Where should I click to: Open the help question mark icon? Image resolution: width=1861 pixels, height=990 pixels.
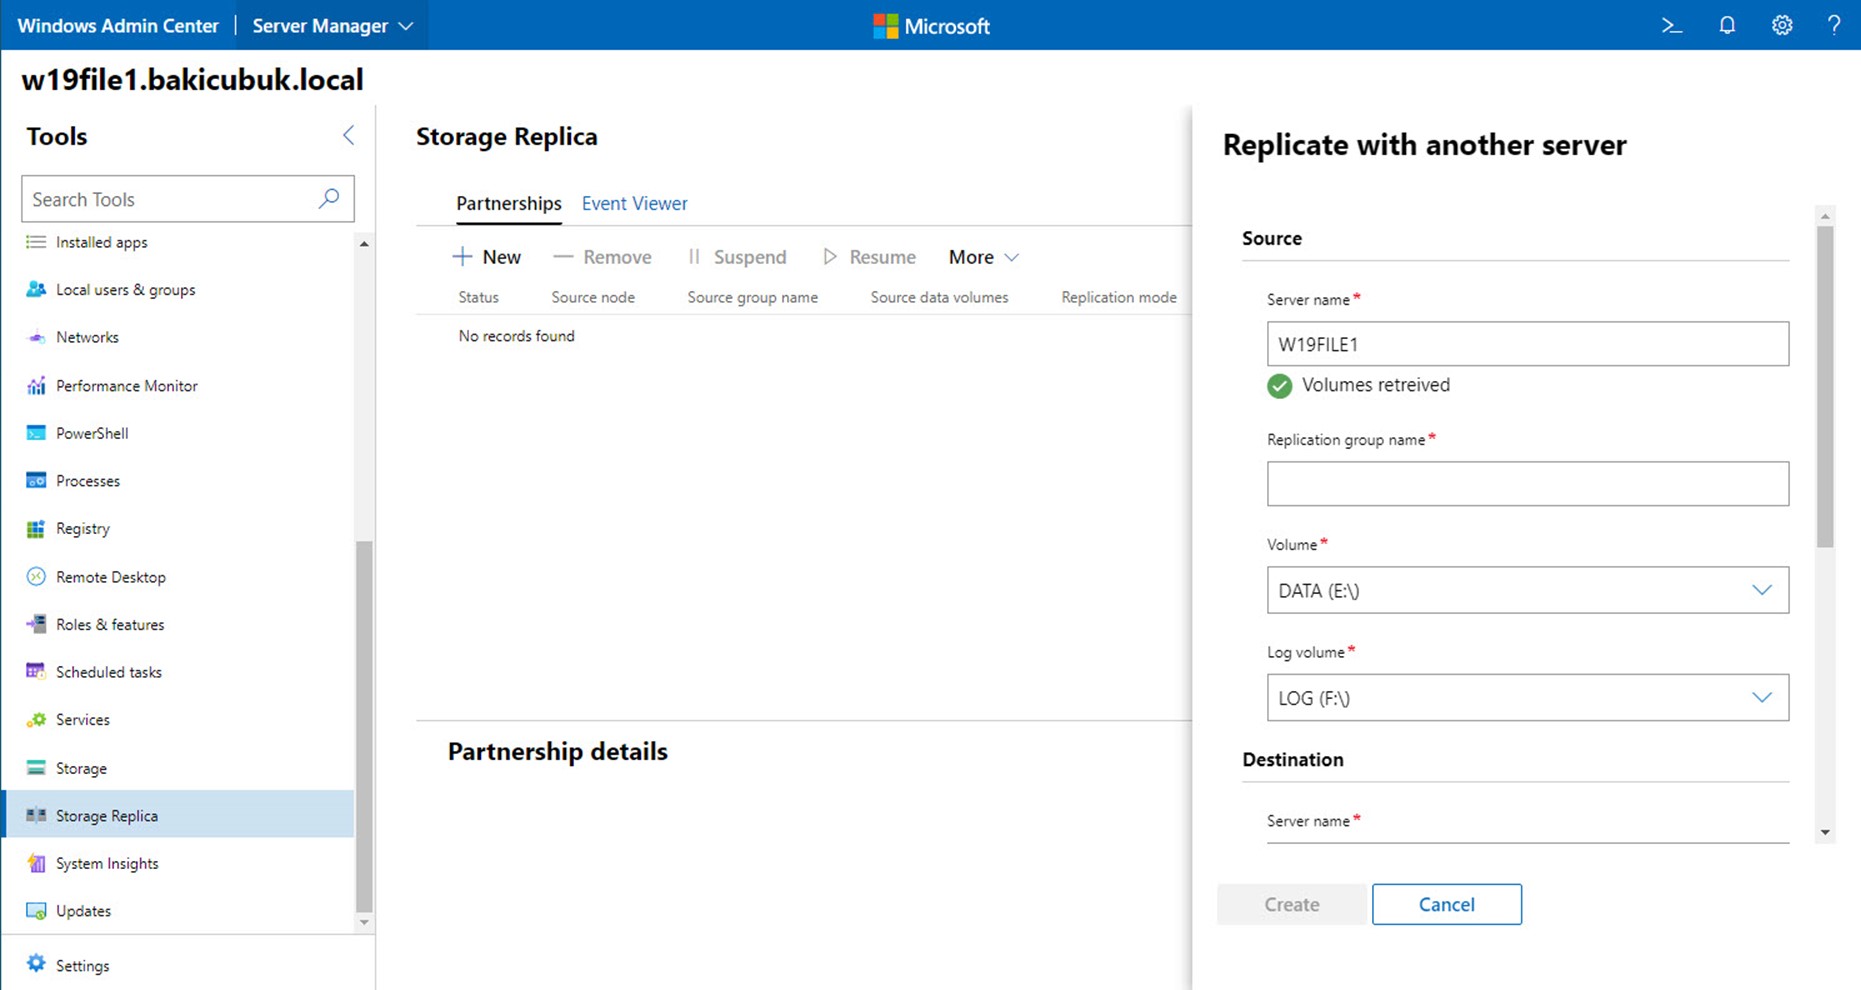[1834, 26]
